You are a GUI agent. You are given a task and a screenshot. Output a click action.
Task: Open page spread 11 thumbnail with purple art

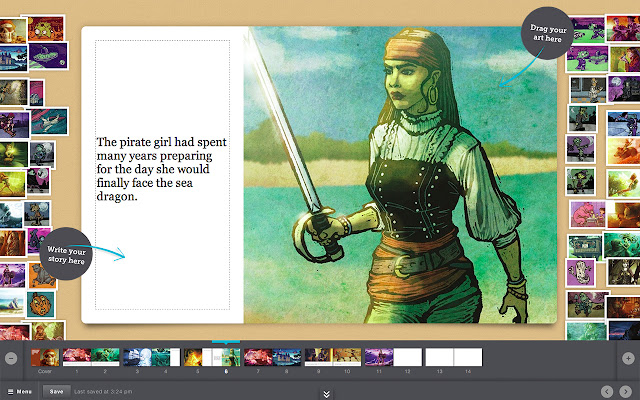[378, 357]
